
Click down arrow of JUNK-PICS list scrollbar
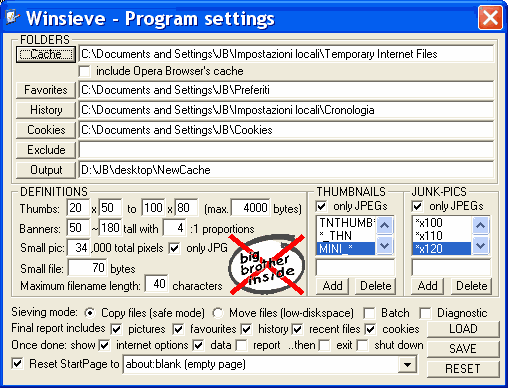point(480,246)
